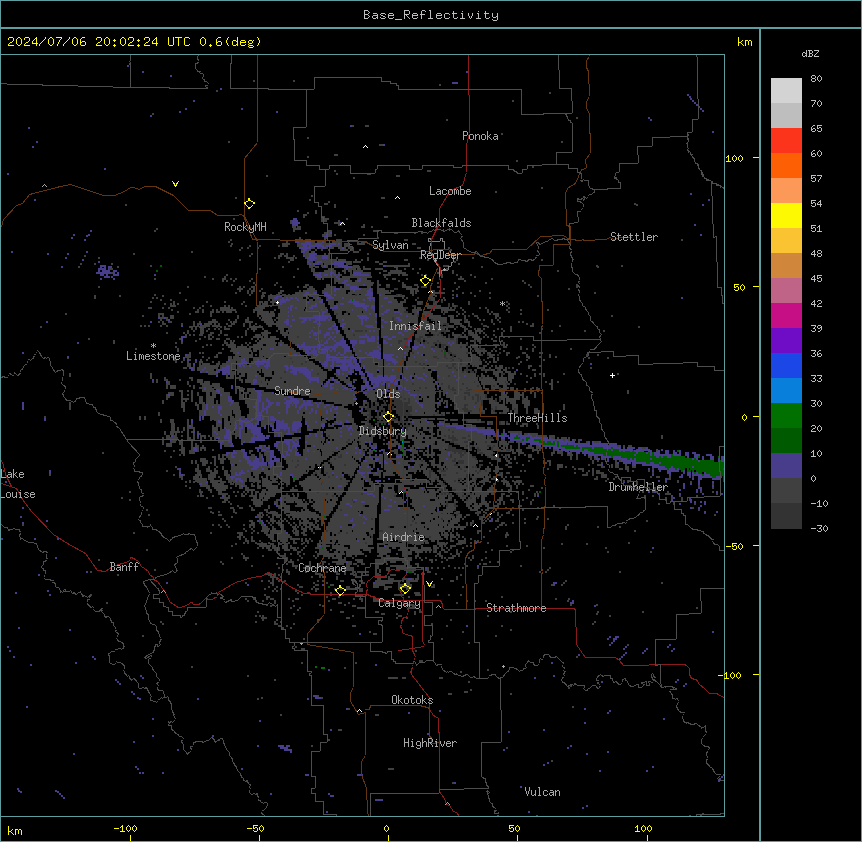Click the yellow v marker northwest of RockyMH
862x842 pixels.
click(x=175, y=184)
